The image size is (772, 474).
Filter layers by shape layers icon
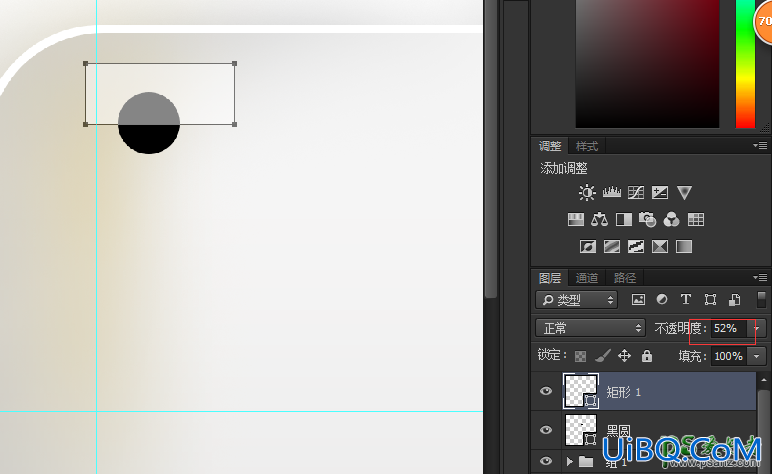710,299
